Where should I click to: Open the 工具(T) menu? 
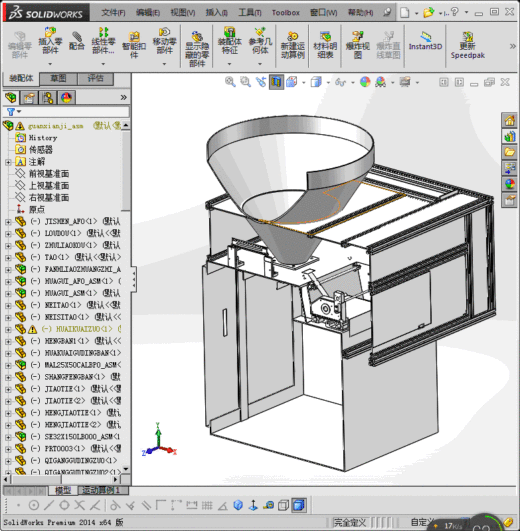tap(250, 13)
